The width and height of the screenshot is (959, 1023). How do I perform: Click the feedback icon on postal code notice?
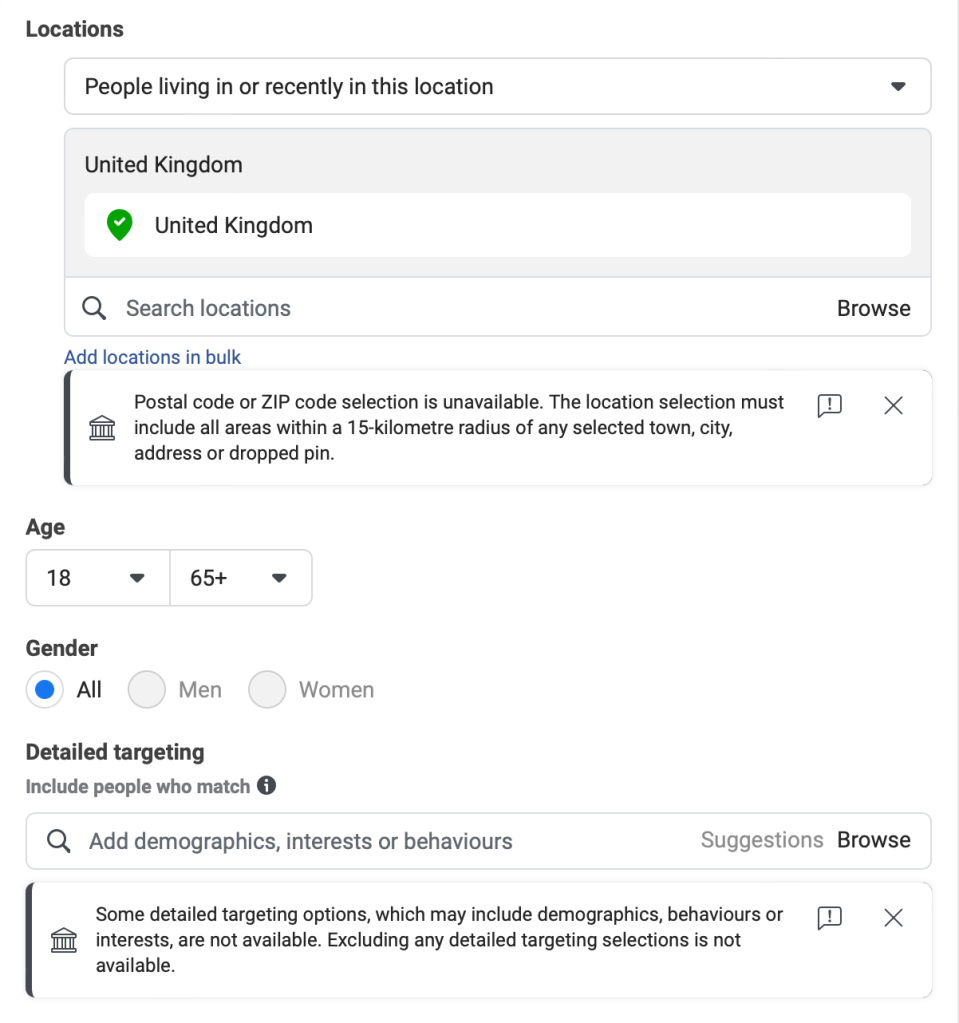[x=830, y=405]
